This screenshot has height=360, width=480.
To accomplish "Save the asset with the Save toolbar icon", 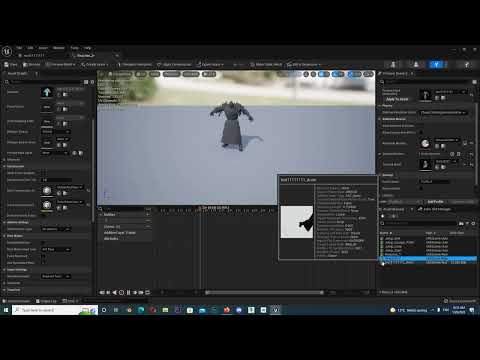I will (x=11, y=65).
